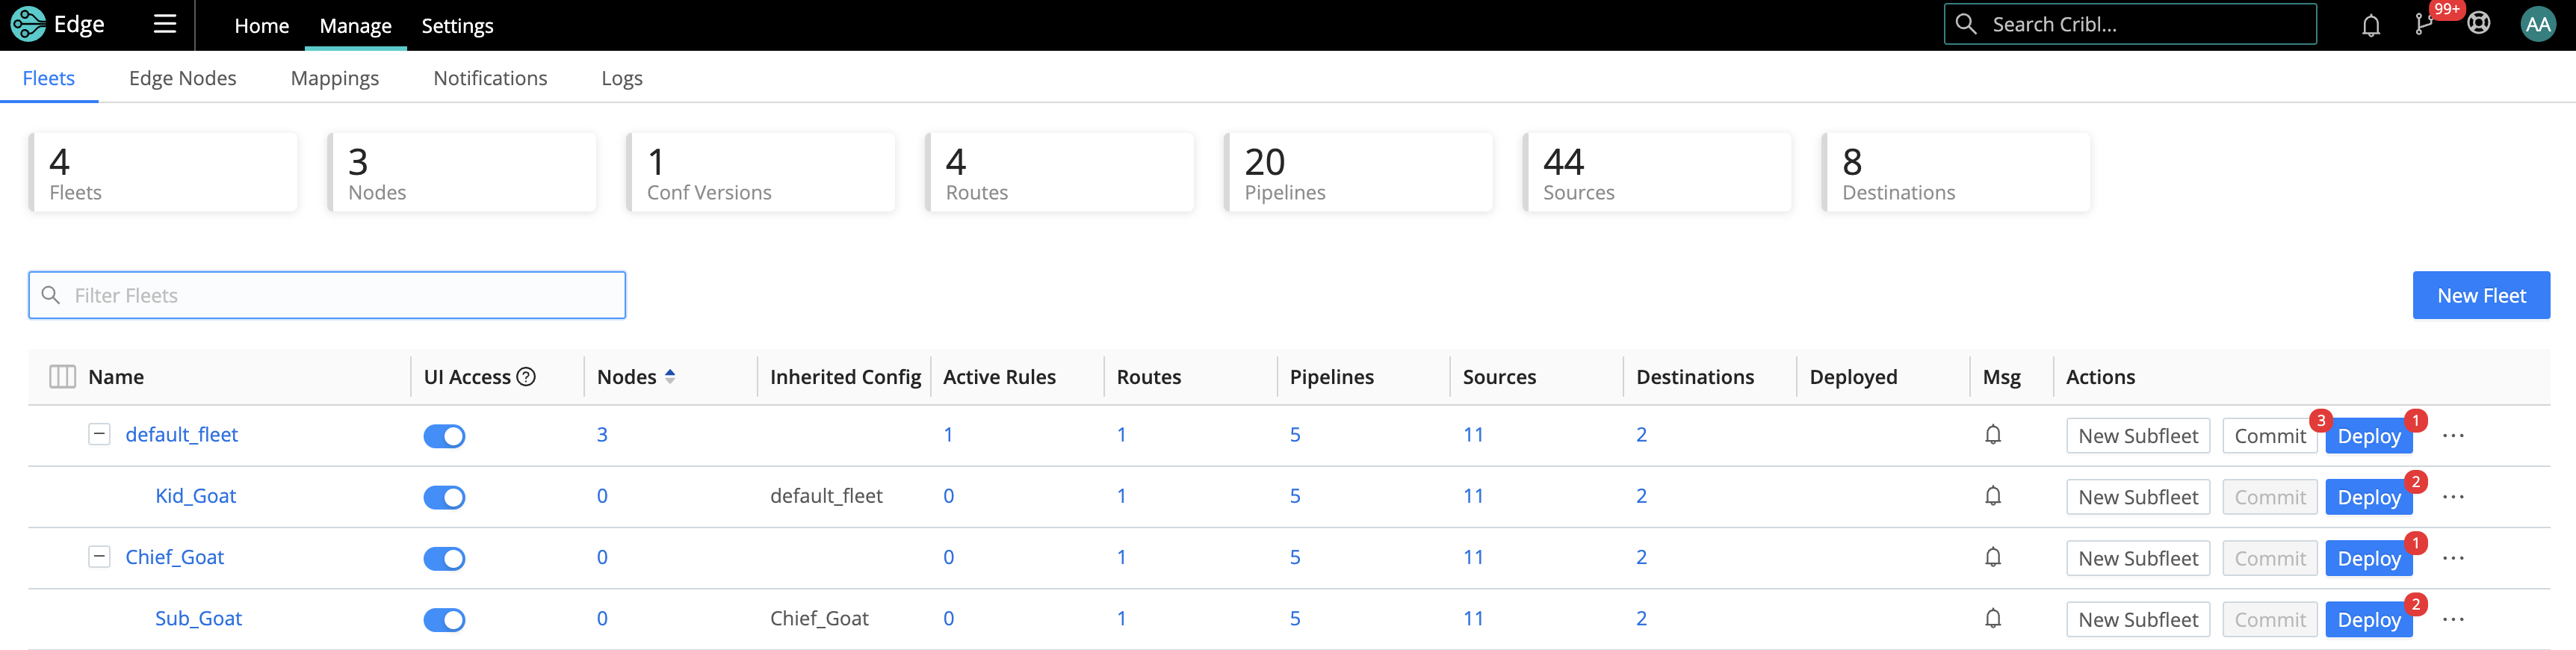The height and width of the screenshot is (650, 2576).
Task: Disable UI Access for Chief_Goat
Action: coord(444,558)
